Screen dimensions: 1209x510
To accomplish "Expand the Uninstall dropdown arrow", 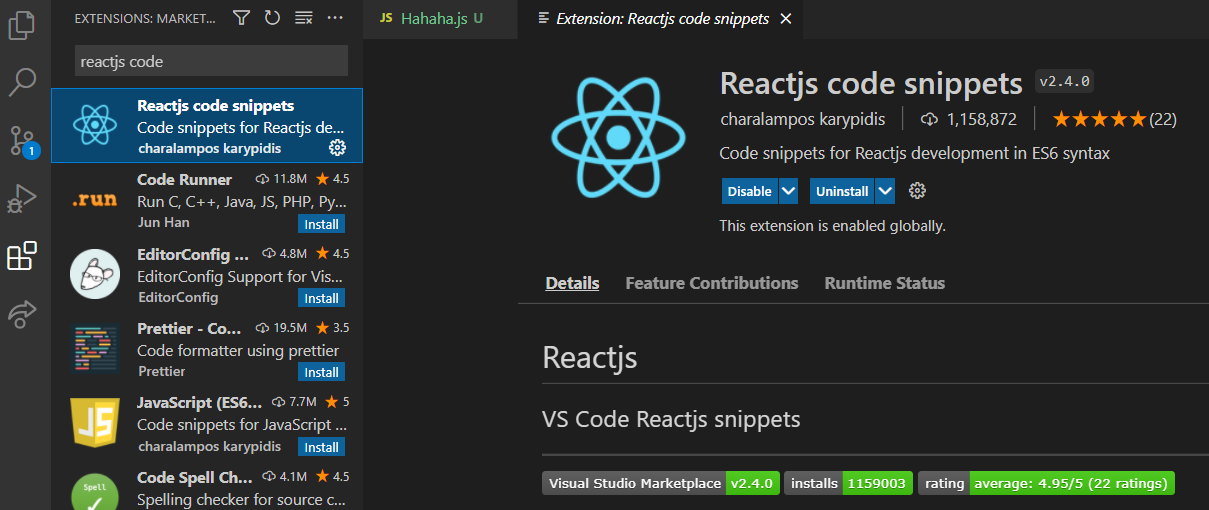I will point(885,191).
